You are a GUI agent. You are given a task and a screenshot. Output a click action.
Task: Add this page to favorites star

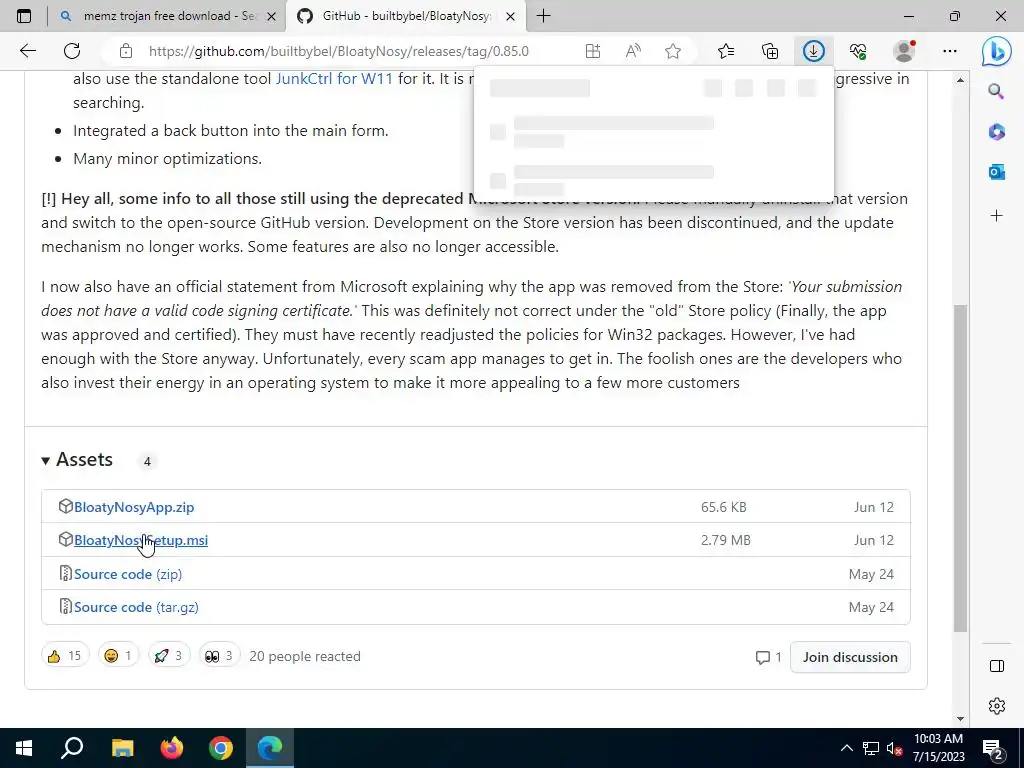673,51
